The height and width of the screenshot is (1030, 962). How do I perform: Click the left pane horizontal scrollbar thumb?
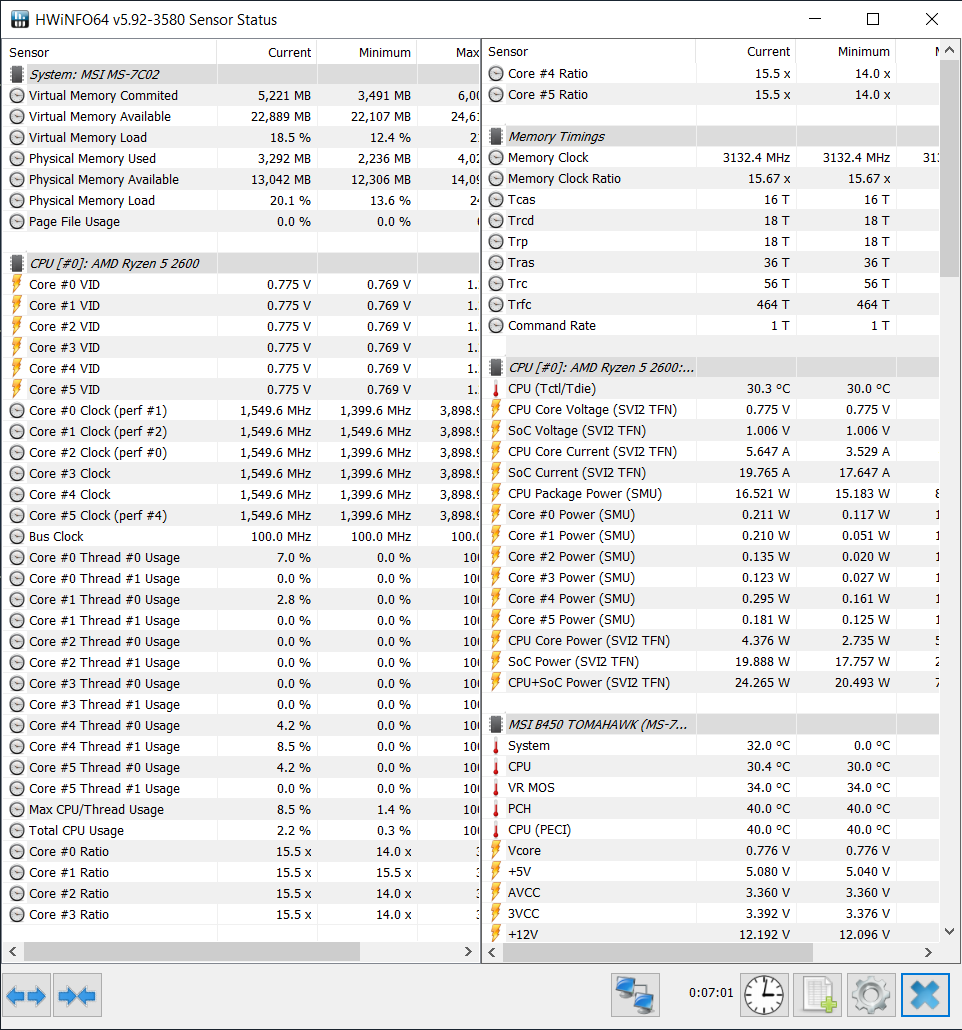tap(192, 951)
